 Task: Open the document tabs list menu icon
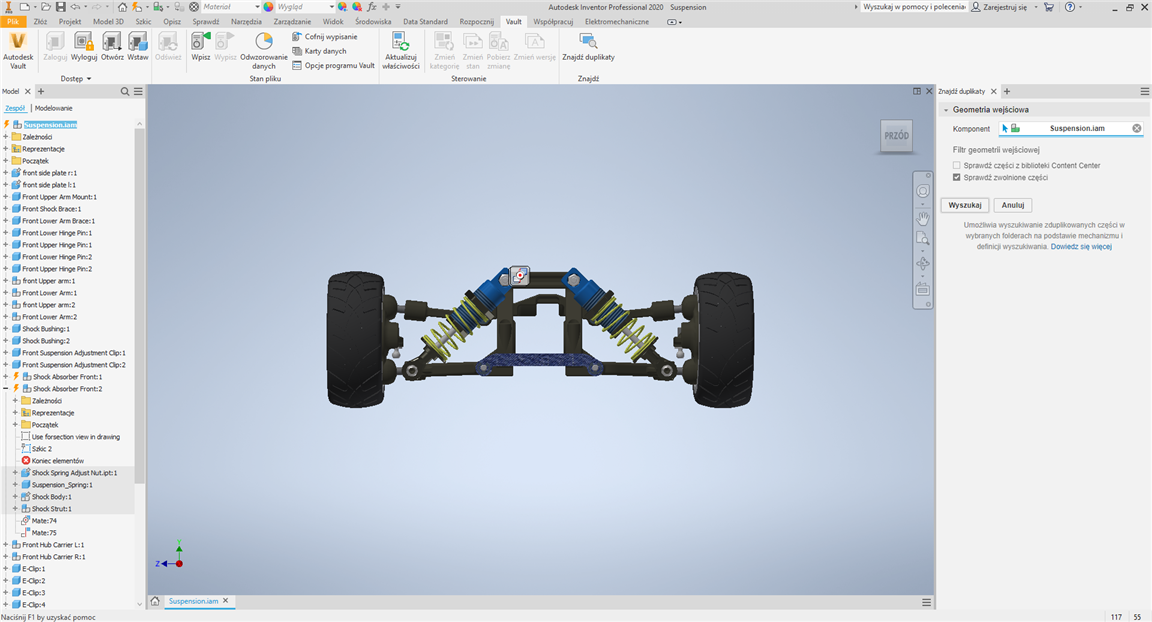coord(926,602)
